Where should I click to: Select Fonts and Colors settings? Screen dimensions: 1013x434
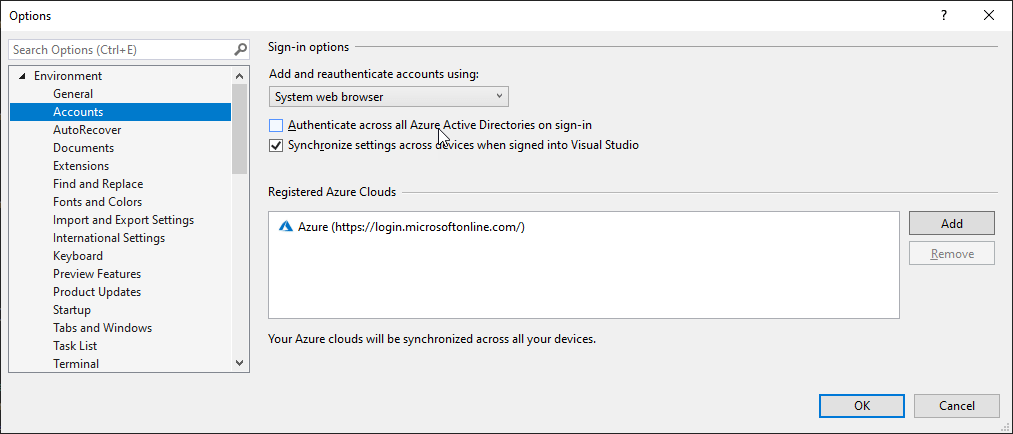[97, 202]
